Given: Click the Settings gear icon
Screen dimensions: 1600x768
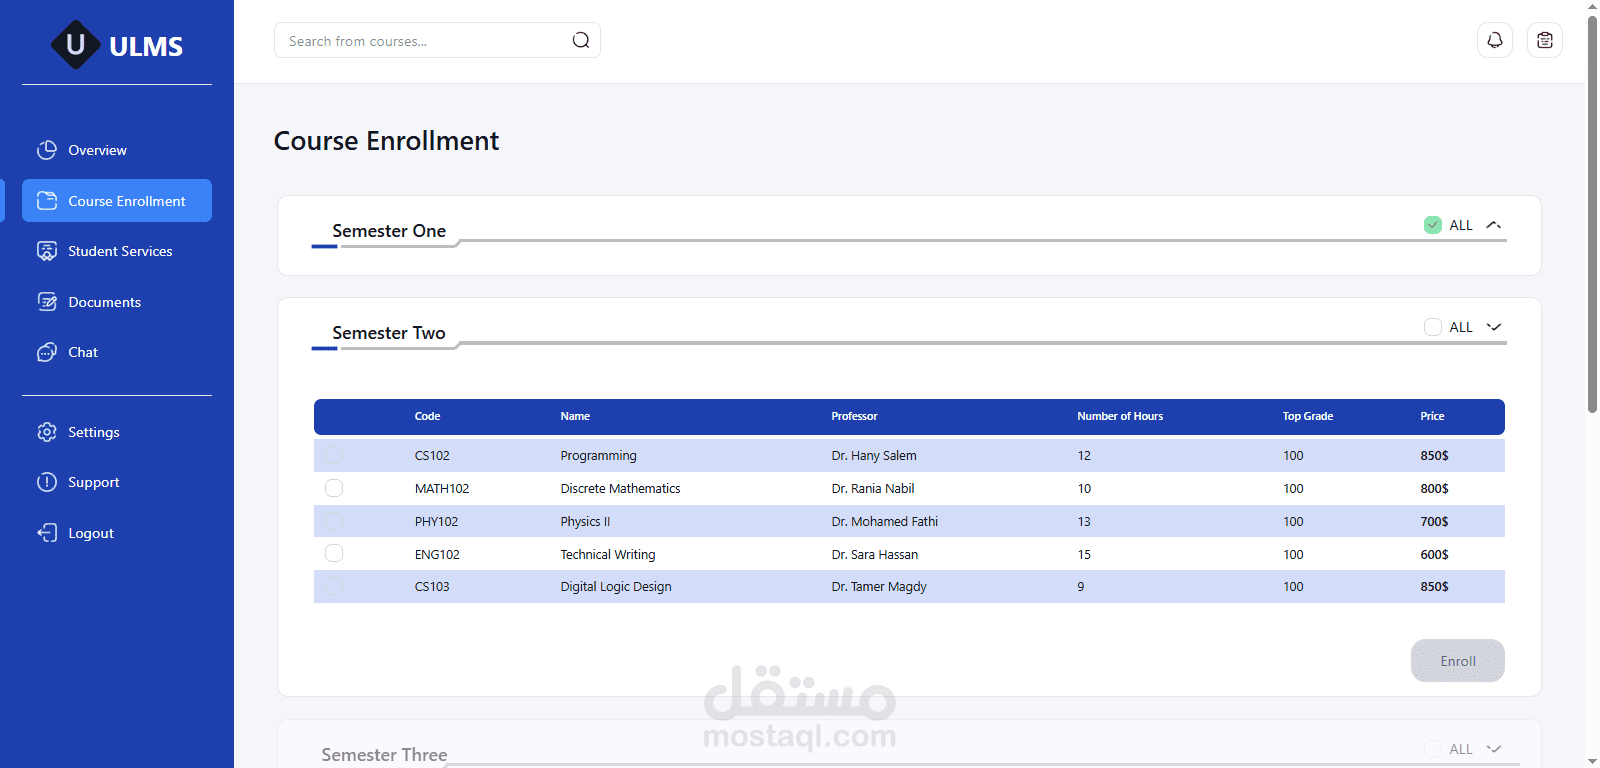Looking at the screenshot, I should coord(47,432).
